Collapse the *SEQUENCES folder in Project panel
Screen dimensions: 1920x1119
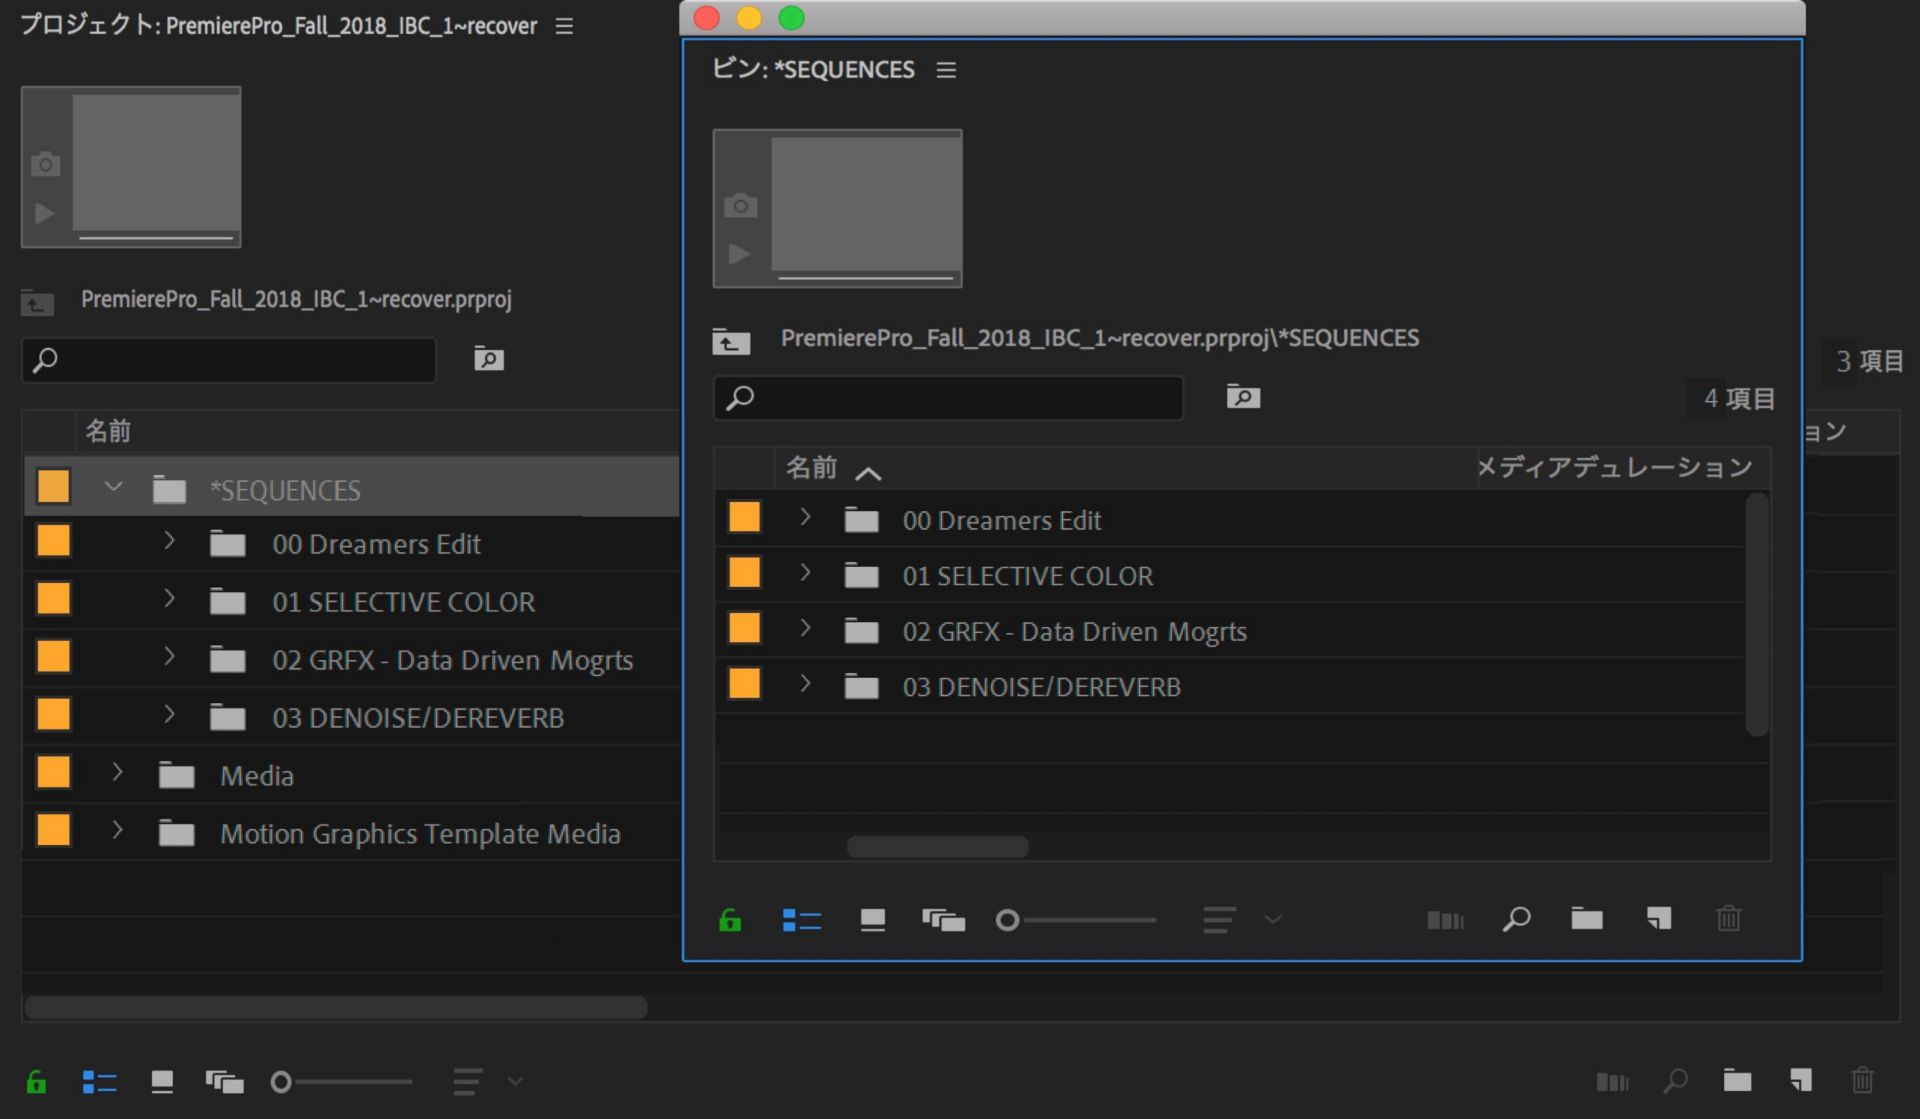(114, 487)
